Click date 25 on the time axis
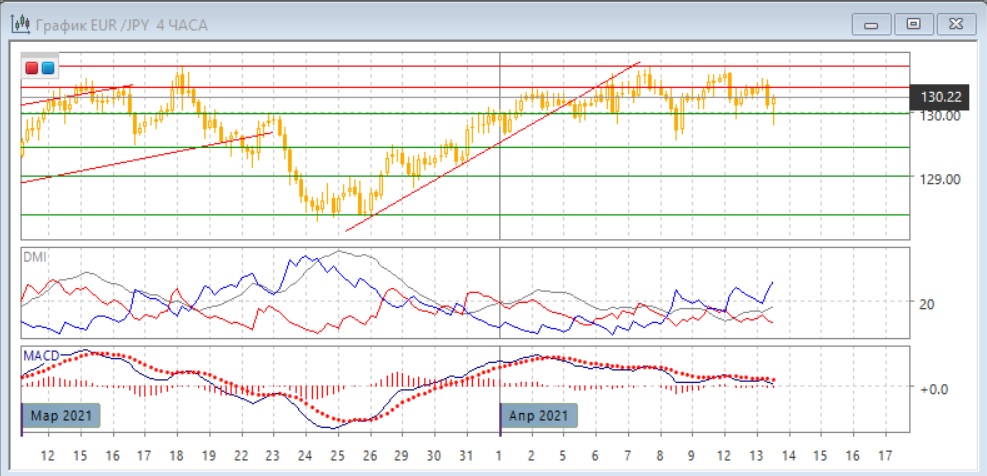 click(x=337, y=454)
